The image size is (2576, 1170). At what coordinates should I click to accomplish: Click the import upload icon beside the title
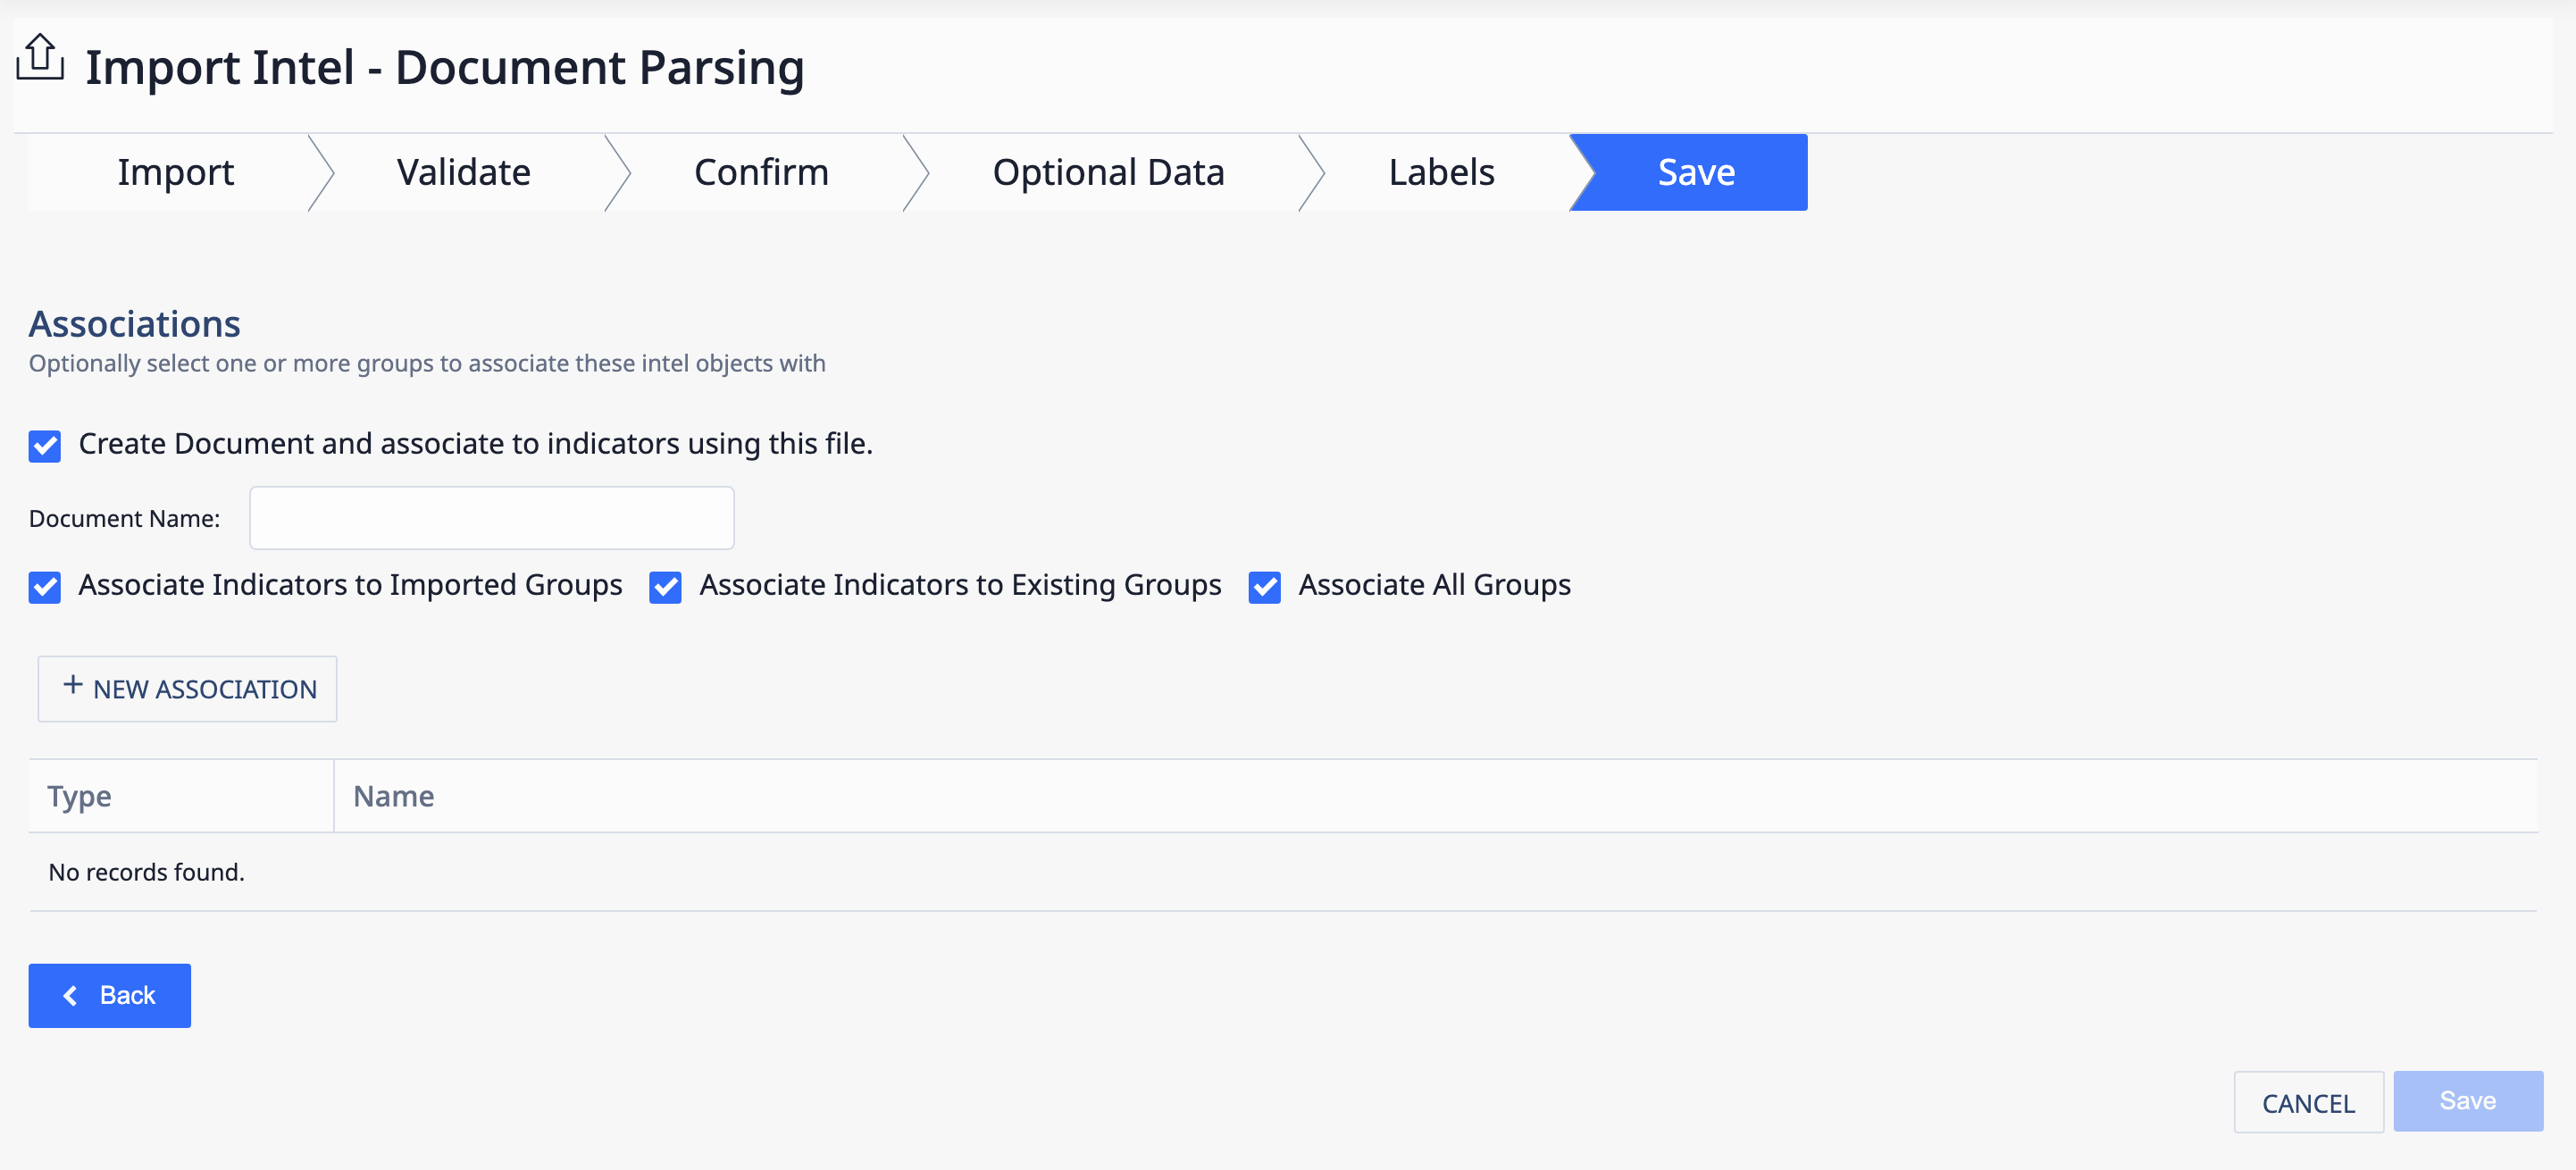[x=40, y=58]
